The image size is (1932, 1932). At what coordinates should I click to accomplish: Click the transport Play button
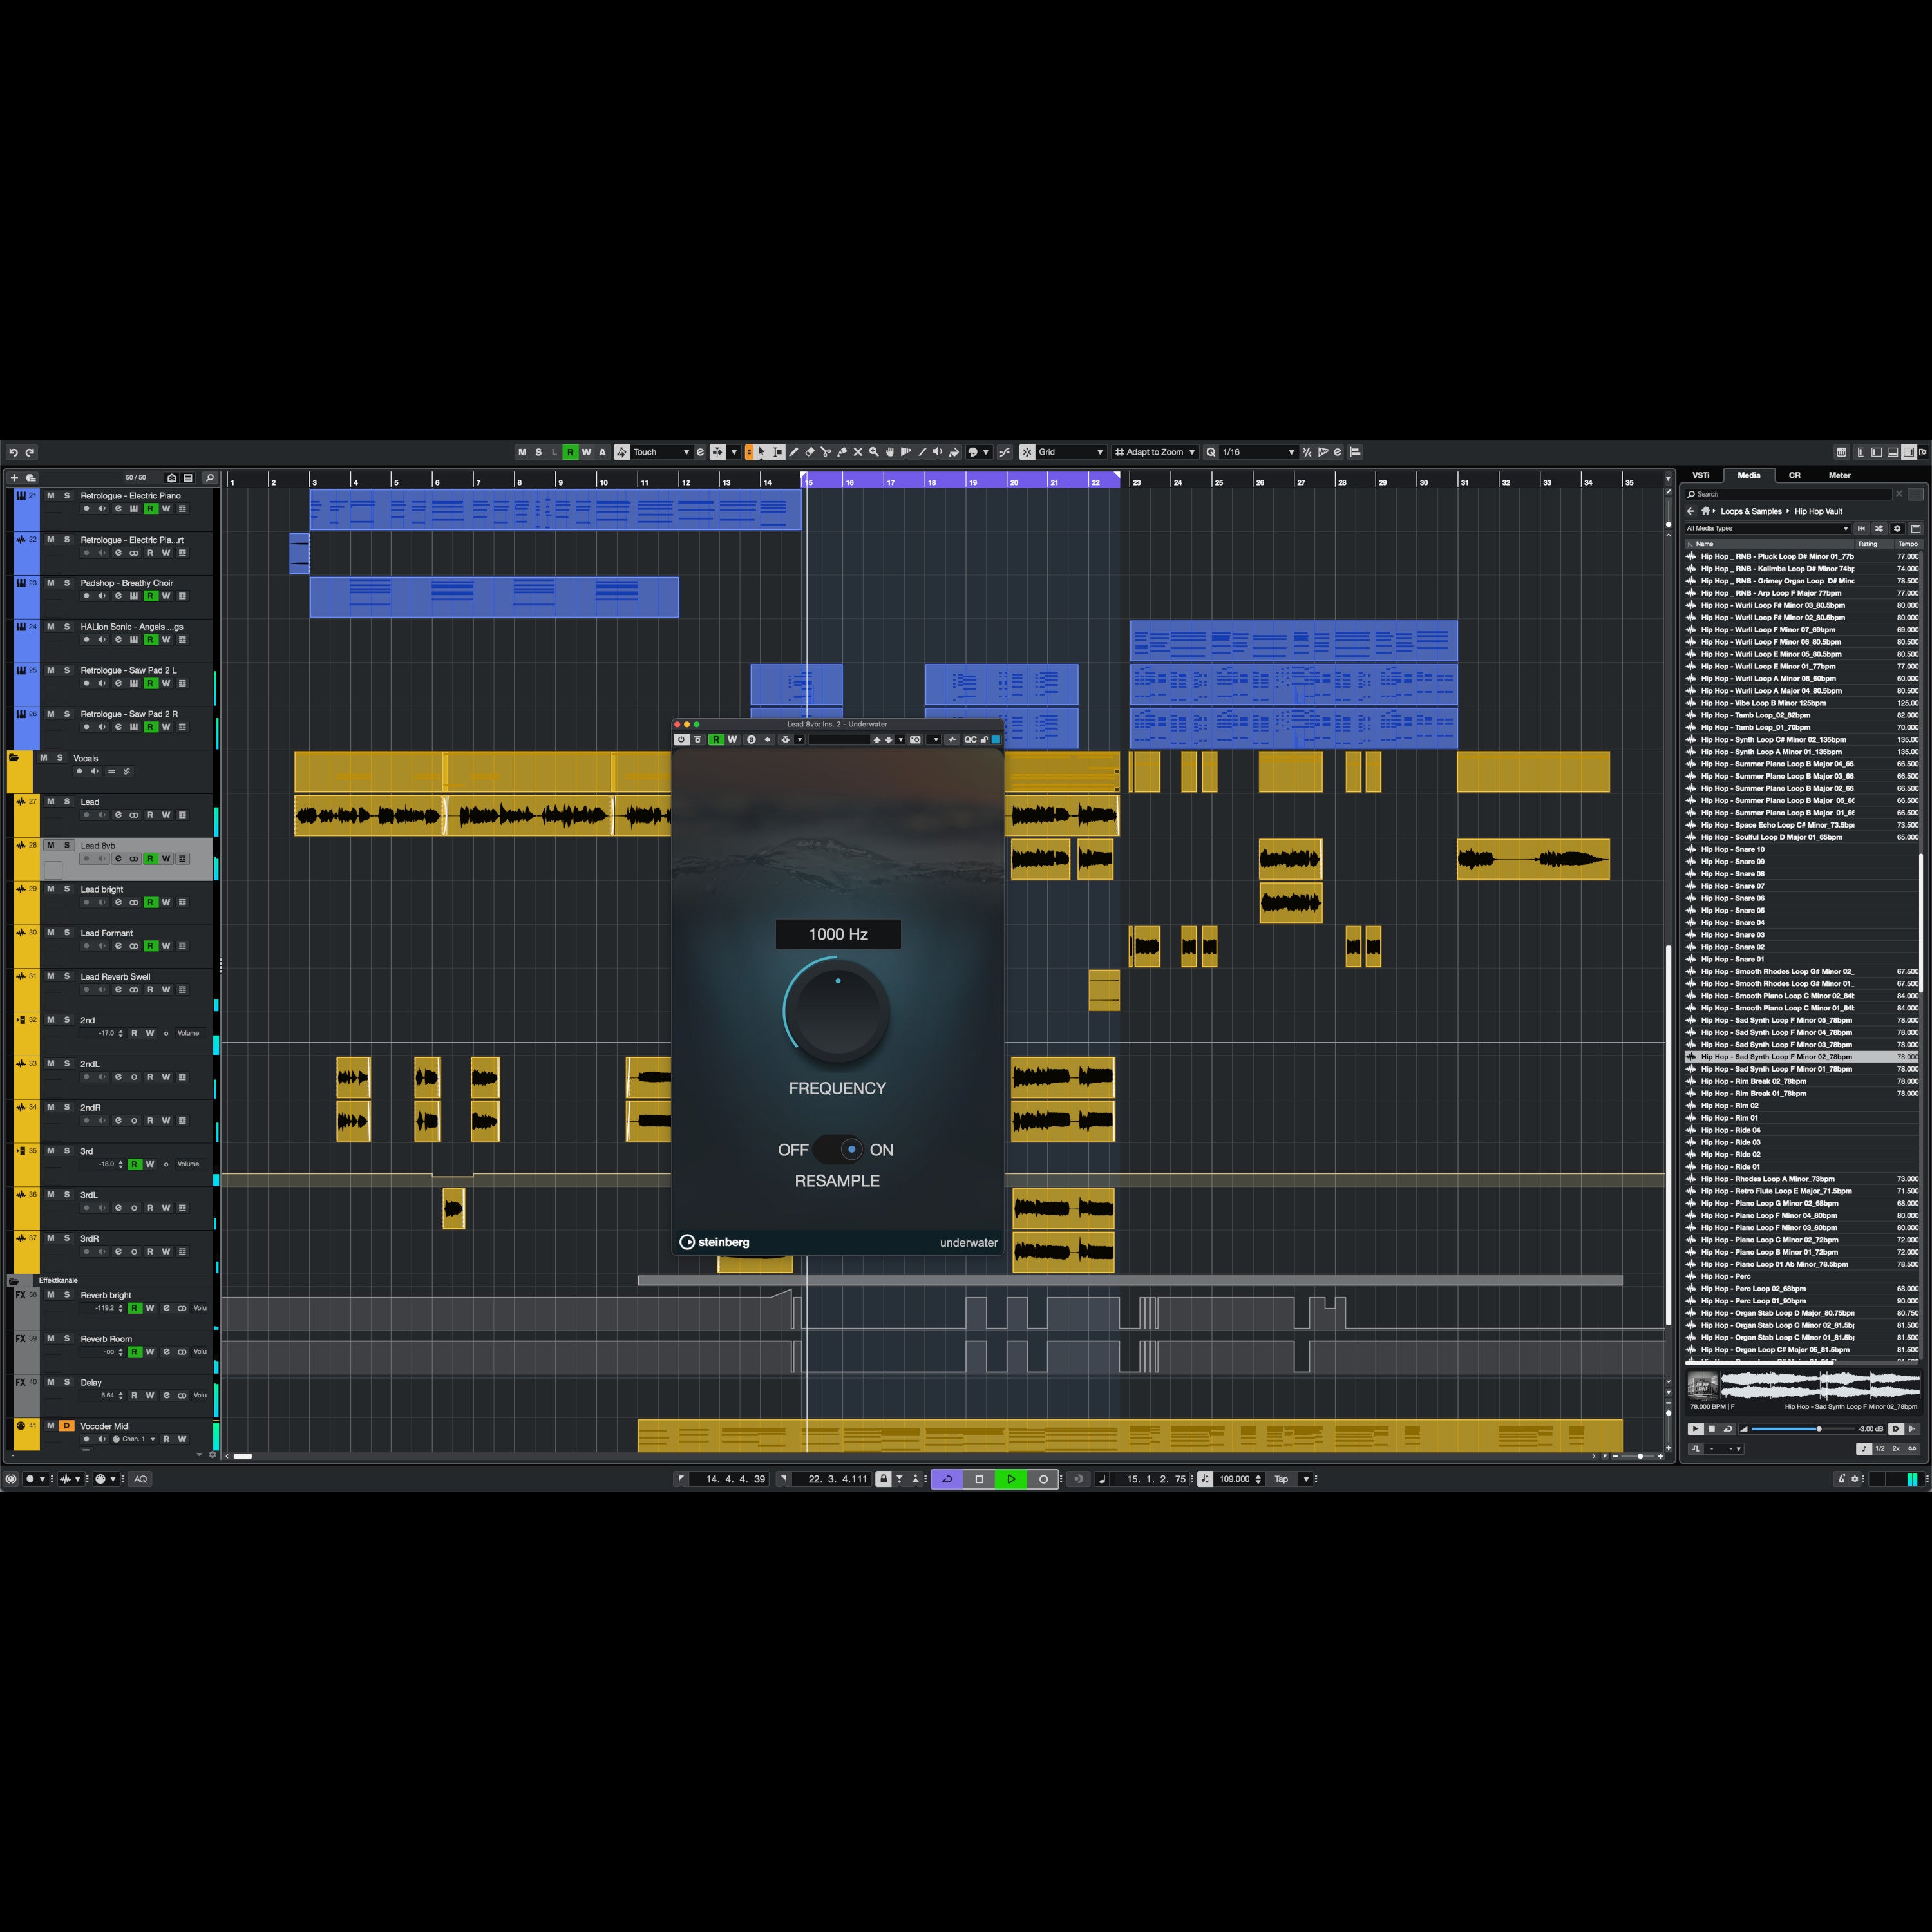point(1011,1479)
